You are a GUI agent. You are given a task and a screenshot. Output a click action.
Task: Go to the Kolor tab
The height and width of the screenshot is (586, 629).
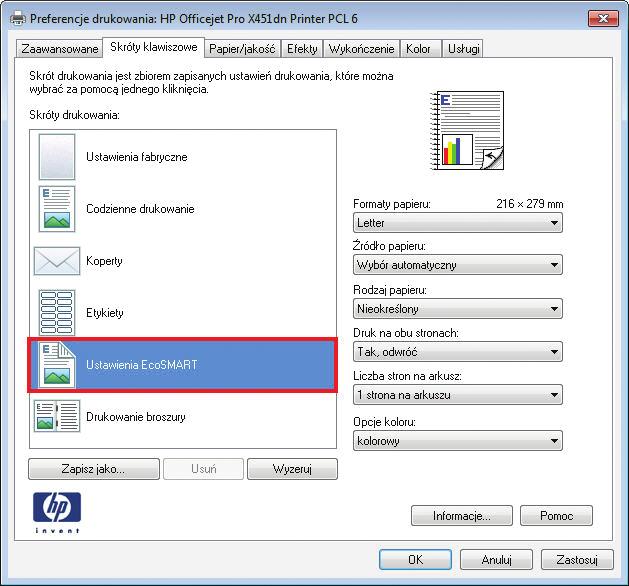click(420, 49)
